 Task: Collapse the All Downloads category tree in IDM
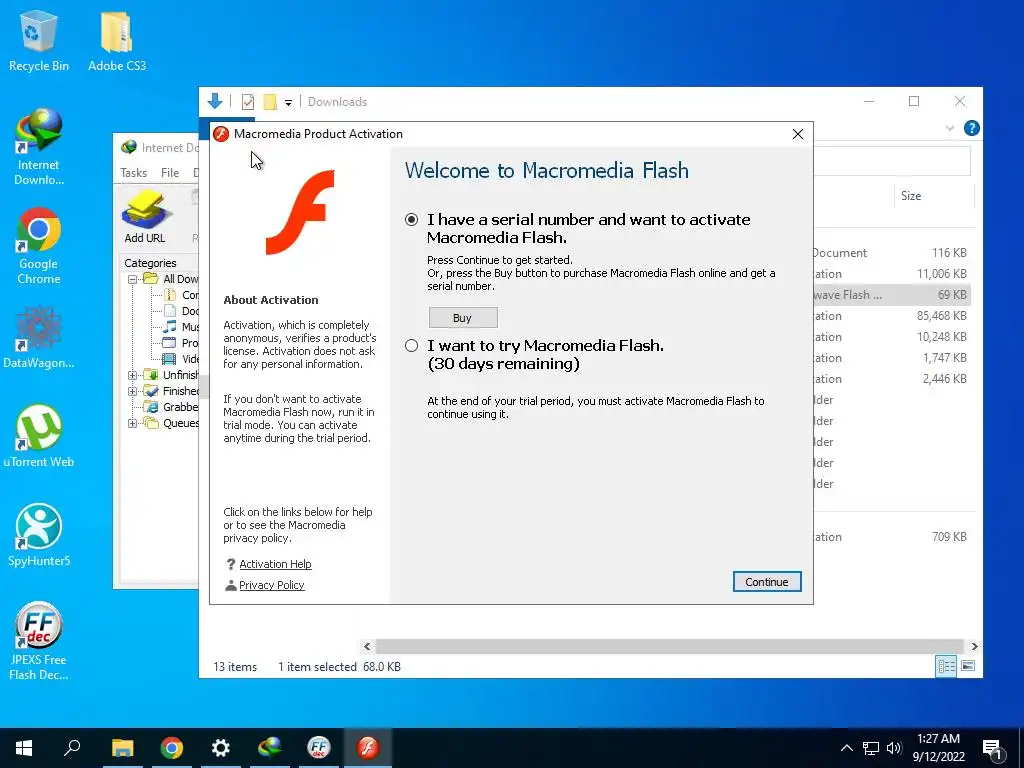click(x=132, y=279)
